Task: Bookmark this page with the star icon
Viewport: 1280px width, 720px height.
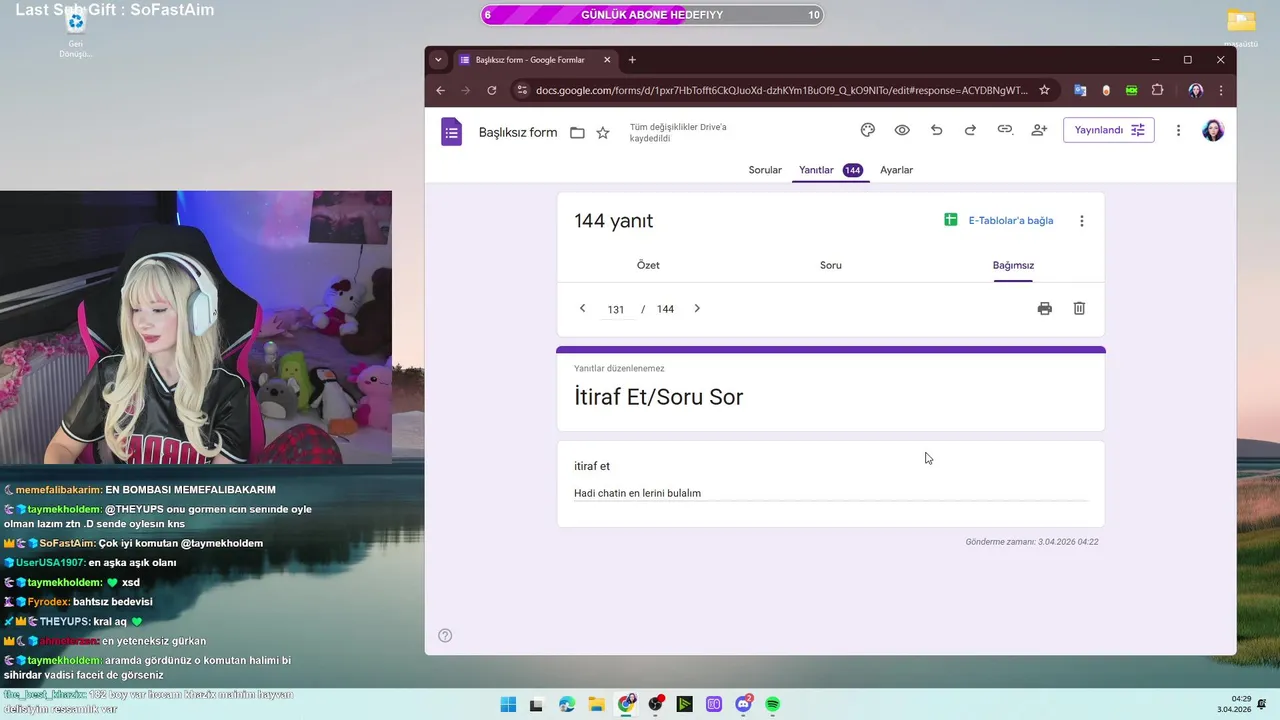Action: [1044, 90]
